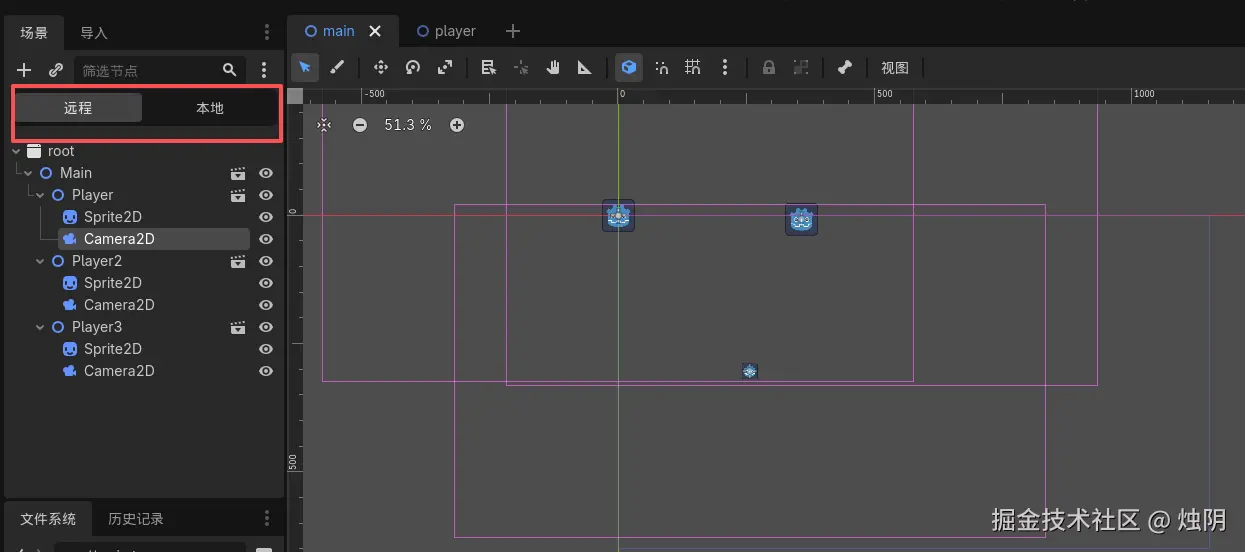This screenshot has width=1245, height=552.
Task: Zoom in with the plus button
Action: [x=457, y=125]
